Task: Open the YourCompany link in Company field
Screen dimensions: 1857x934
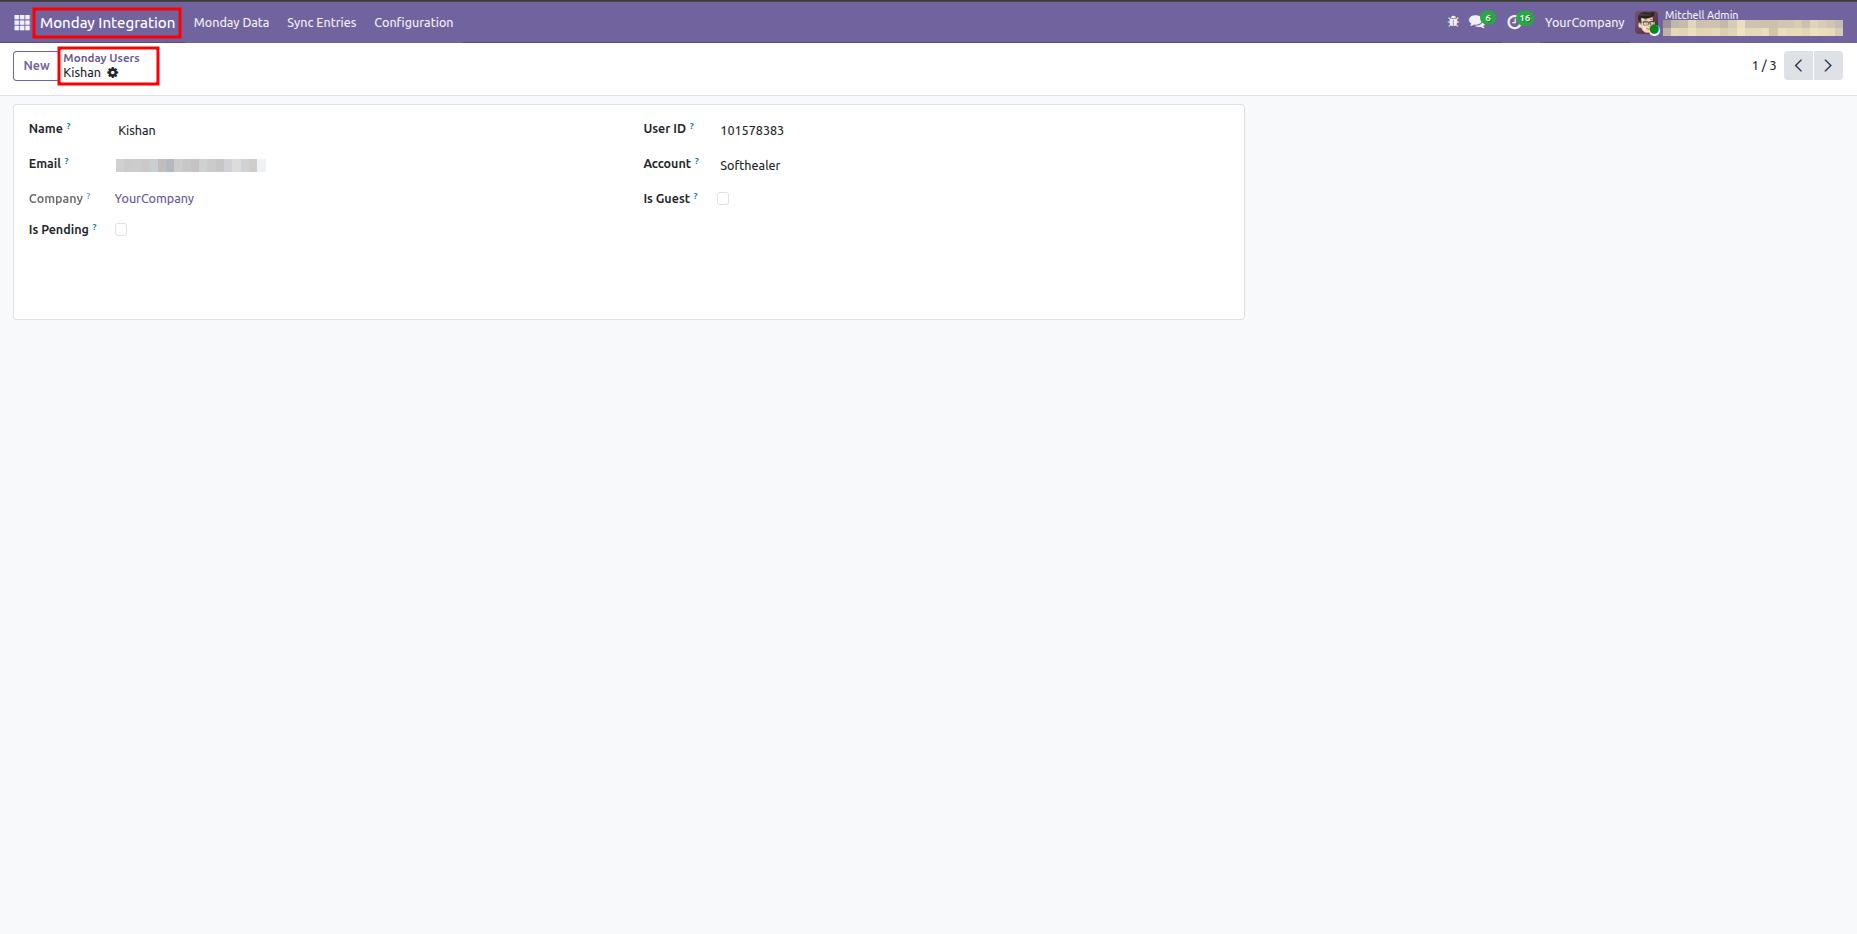Action: (x=154, y=199)
